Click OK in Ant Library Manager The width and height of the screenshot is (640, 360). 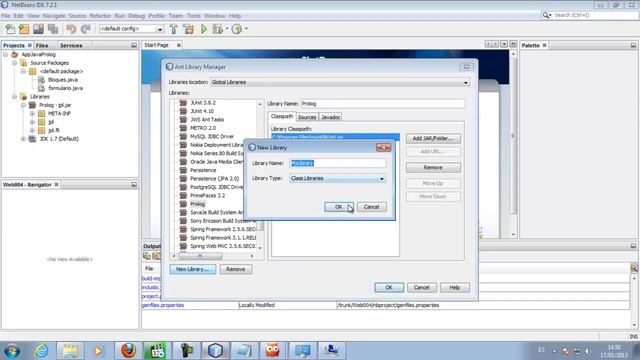tap(389, 288)
